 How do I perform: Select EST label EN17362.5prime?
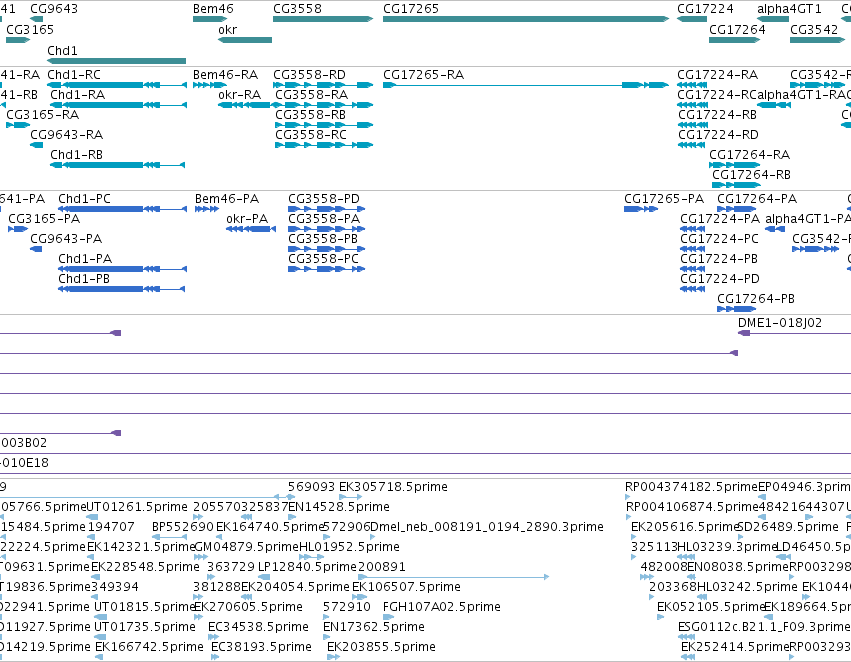click(x=373, y=627)
